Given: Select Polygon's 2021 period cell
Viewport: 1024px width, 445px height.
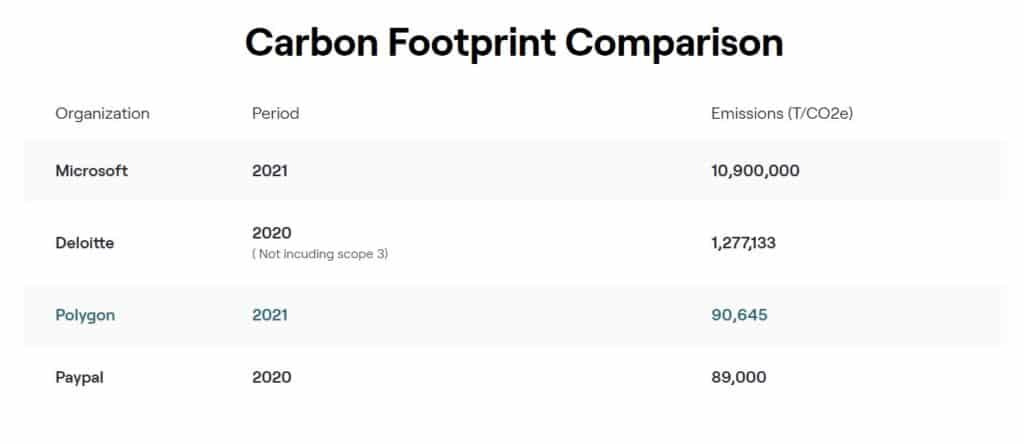Looking at the screenshot, I should (270, 315).
